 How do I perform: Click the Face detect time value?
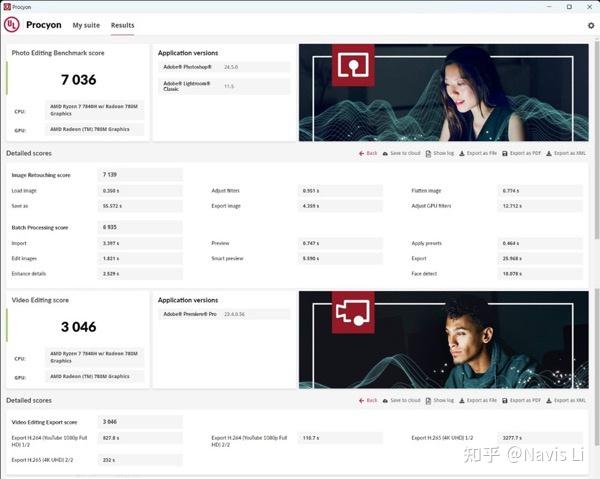(540, 274)
